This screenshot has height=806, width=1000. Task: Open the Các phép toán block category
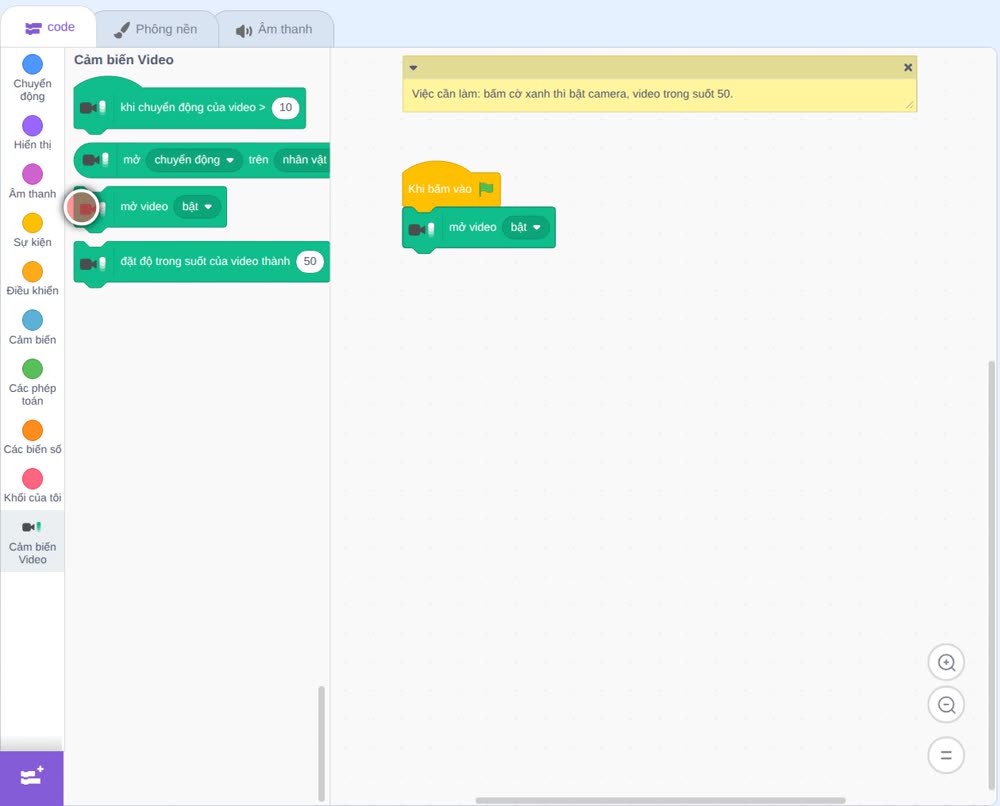click(32, 383)
